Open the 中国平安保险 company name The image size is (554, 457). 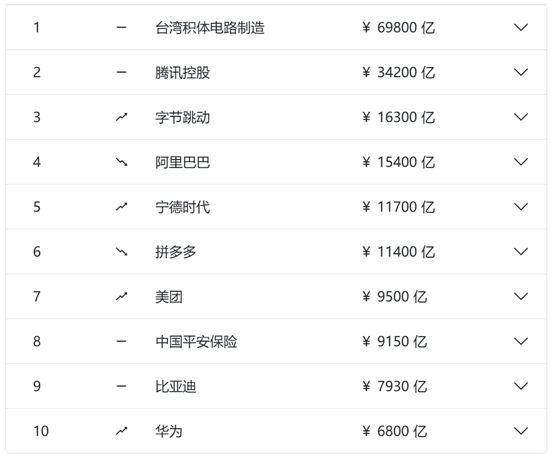tap(196, 342)
